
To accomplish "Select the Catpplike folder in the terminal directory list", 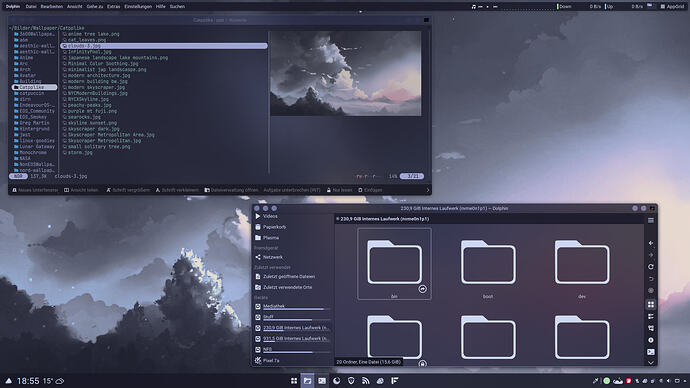I will 34,87.
